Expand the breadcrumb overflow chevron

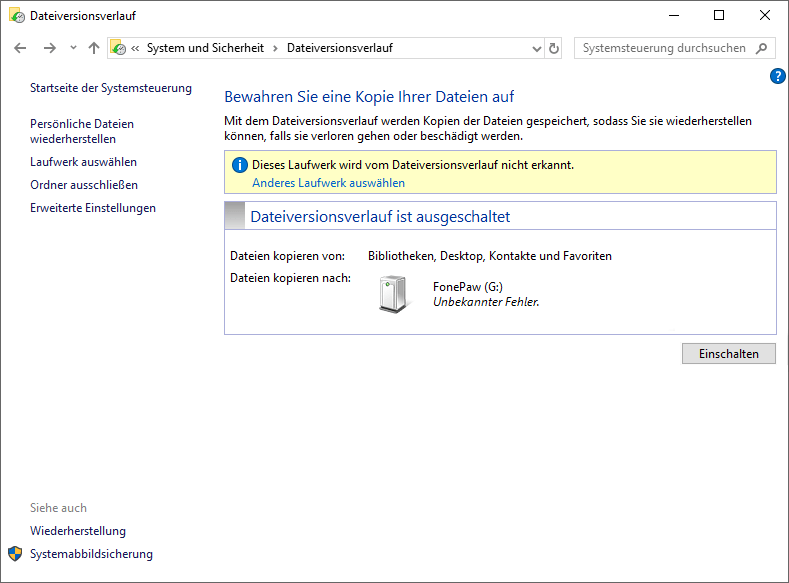135,48
